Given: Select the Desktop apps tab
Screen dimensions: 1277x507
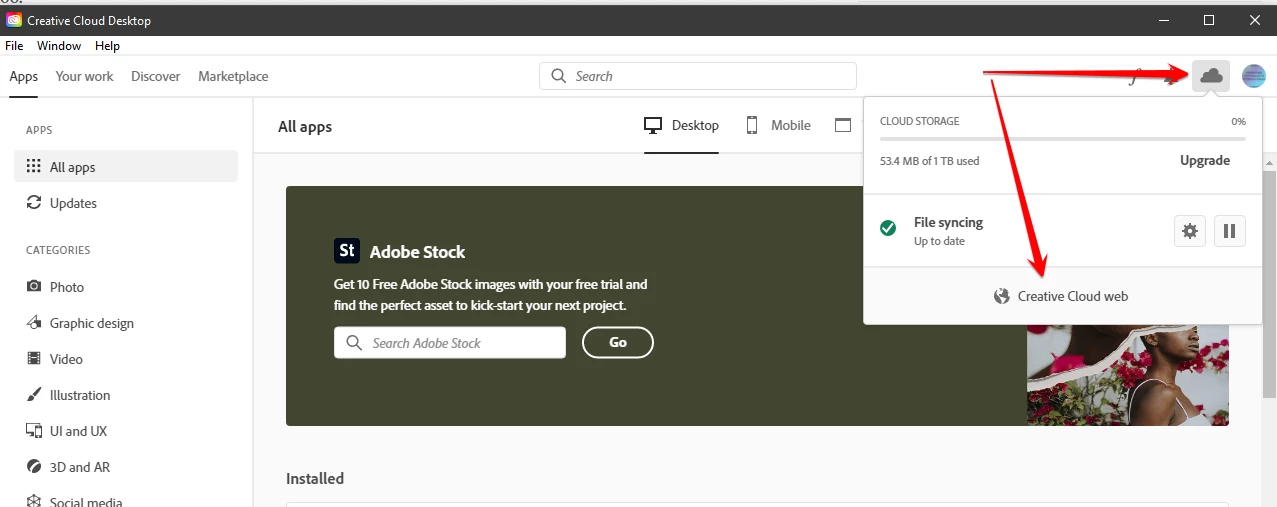Looking at the screenshot, I should (x=682, y=125).
